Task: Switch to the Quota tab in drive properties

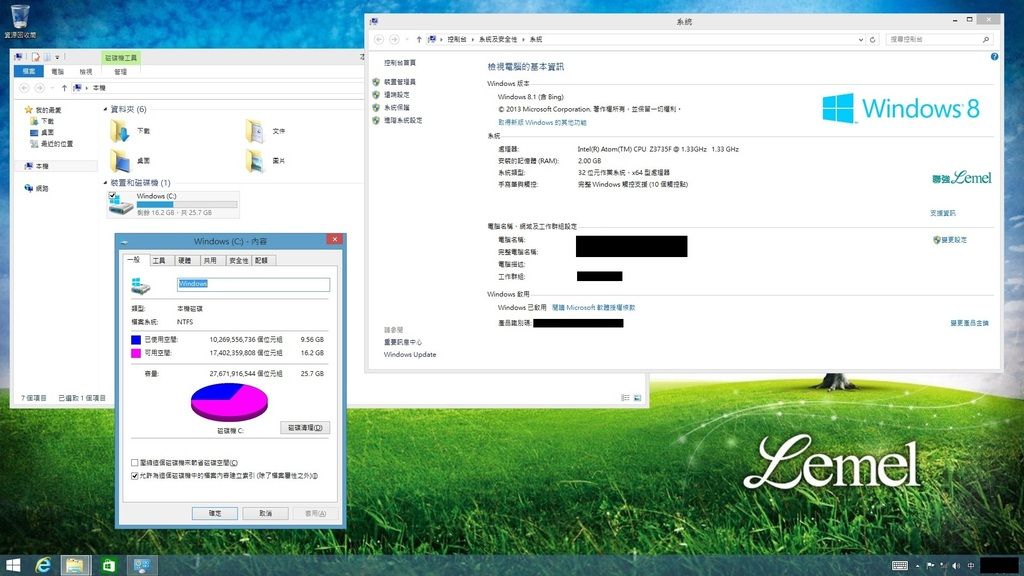Action: 262,261
